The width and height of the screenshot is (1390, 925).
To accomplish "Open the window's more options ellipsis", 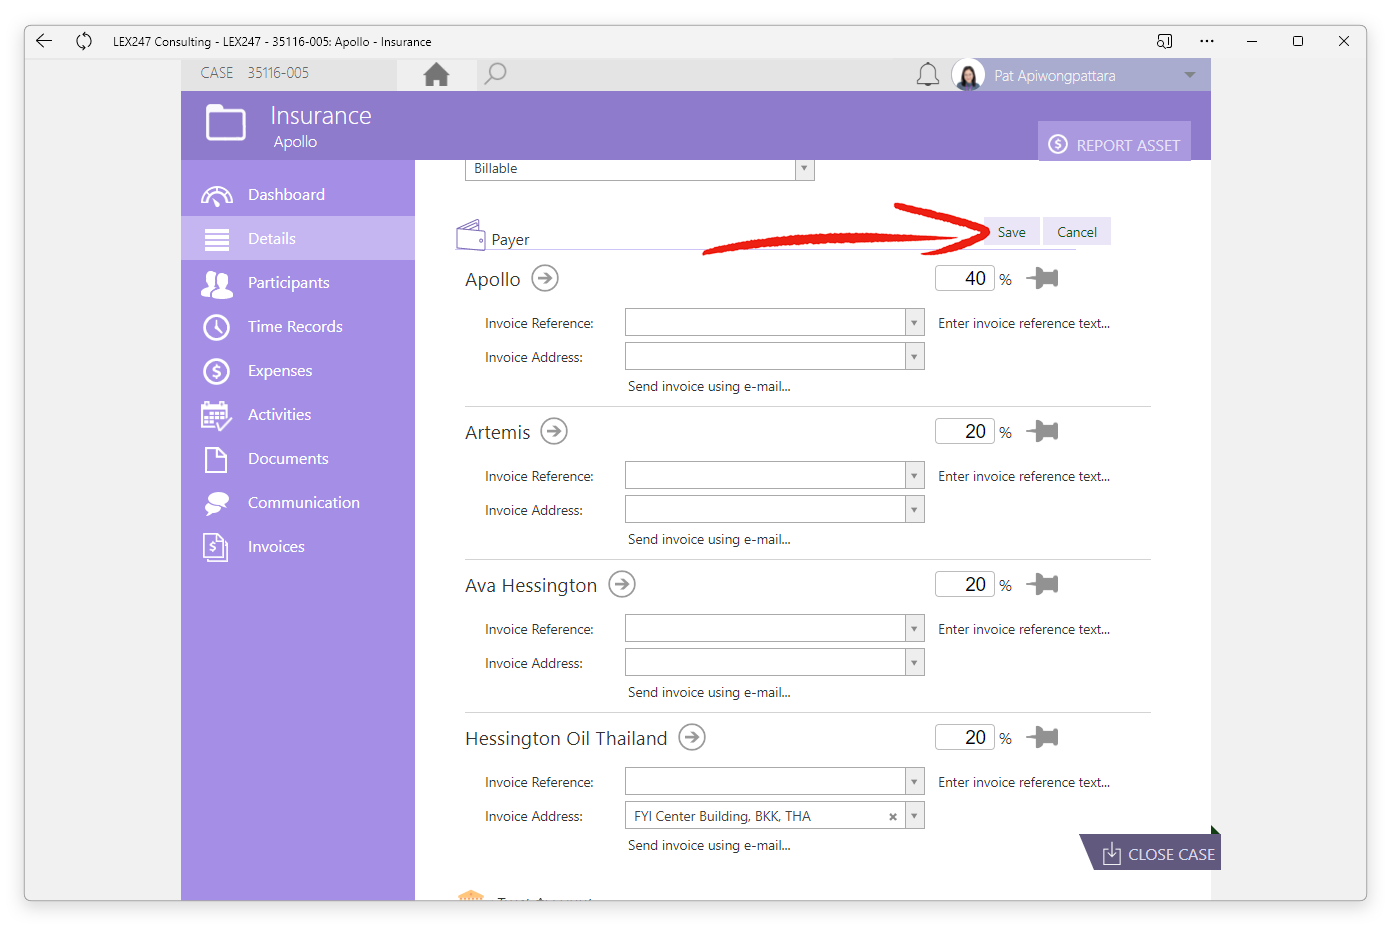I will [x=1207, y=41].
